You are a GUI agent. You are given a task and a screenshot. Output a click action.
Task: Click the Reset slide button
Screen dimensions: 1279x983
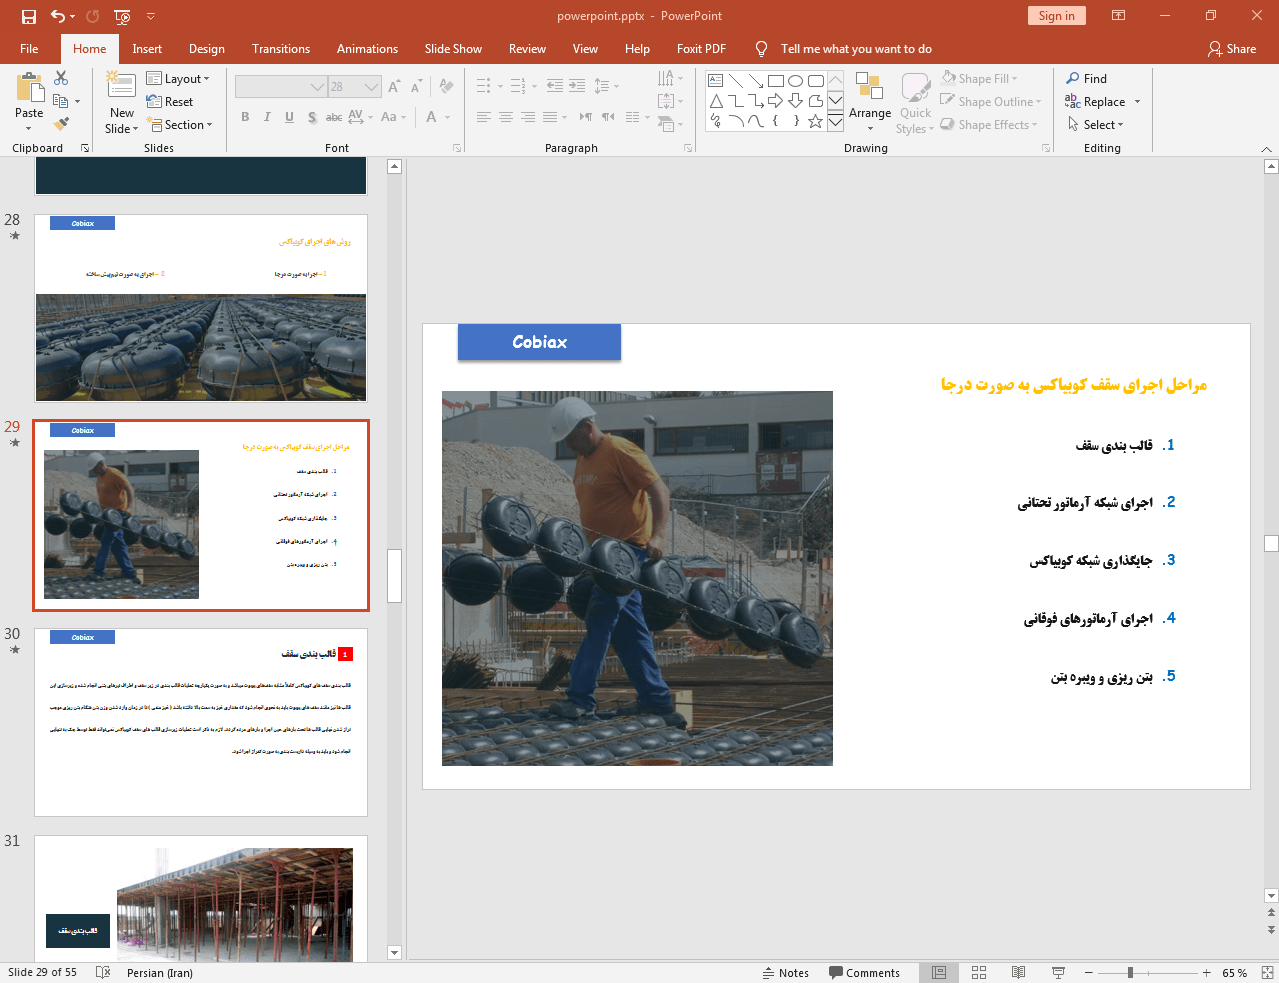click(x=170, y=102)
